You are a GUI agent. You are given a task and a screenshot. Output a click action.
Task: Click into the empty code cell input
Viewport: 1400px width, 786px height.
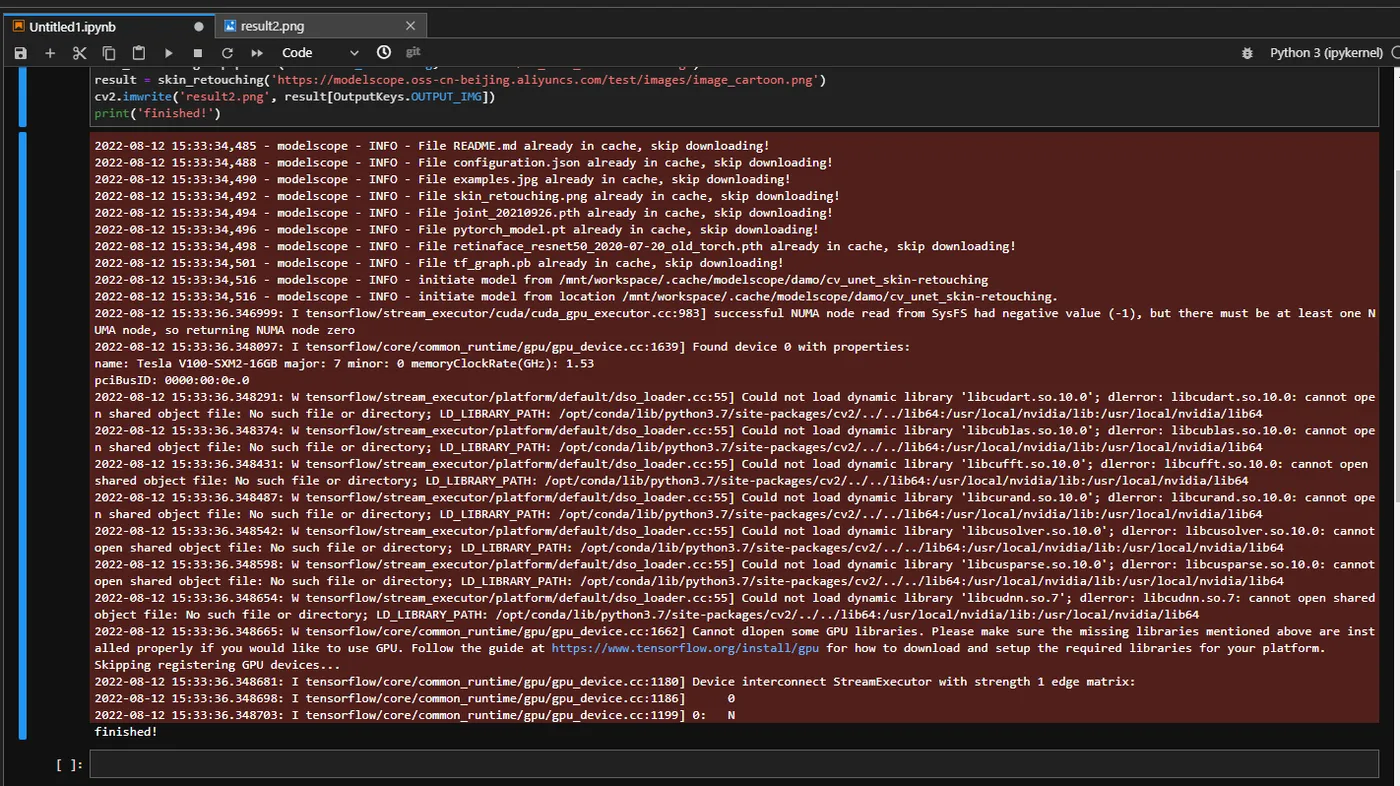(x=733, y=765)
